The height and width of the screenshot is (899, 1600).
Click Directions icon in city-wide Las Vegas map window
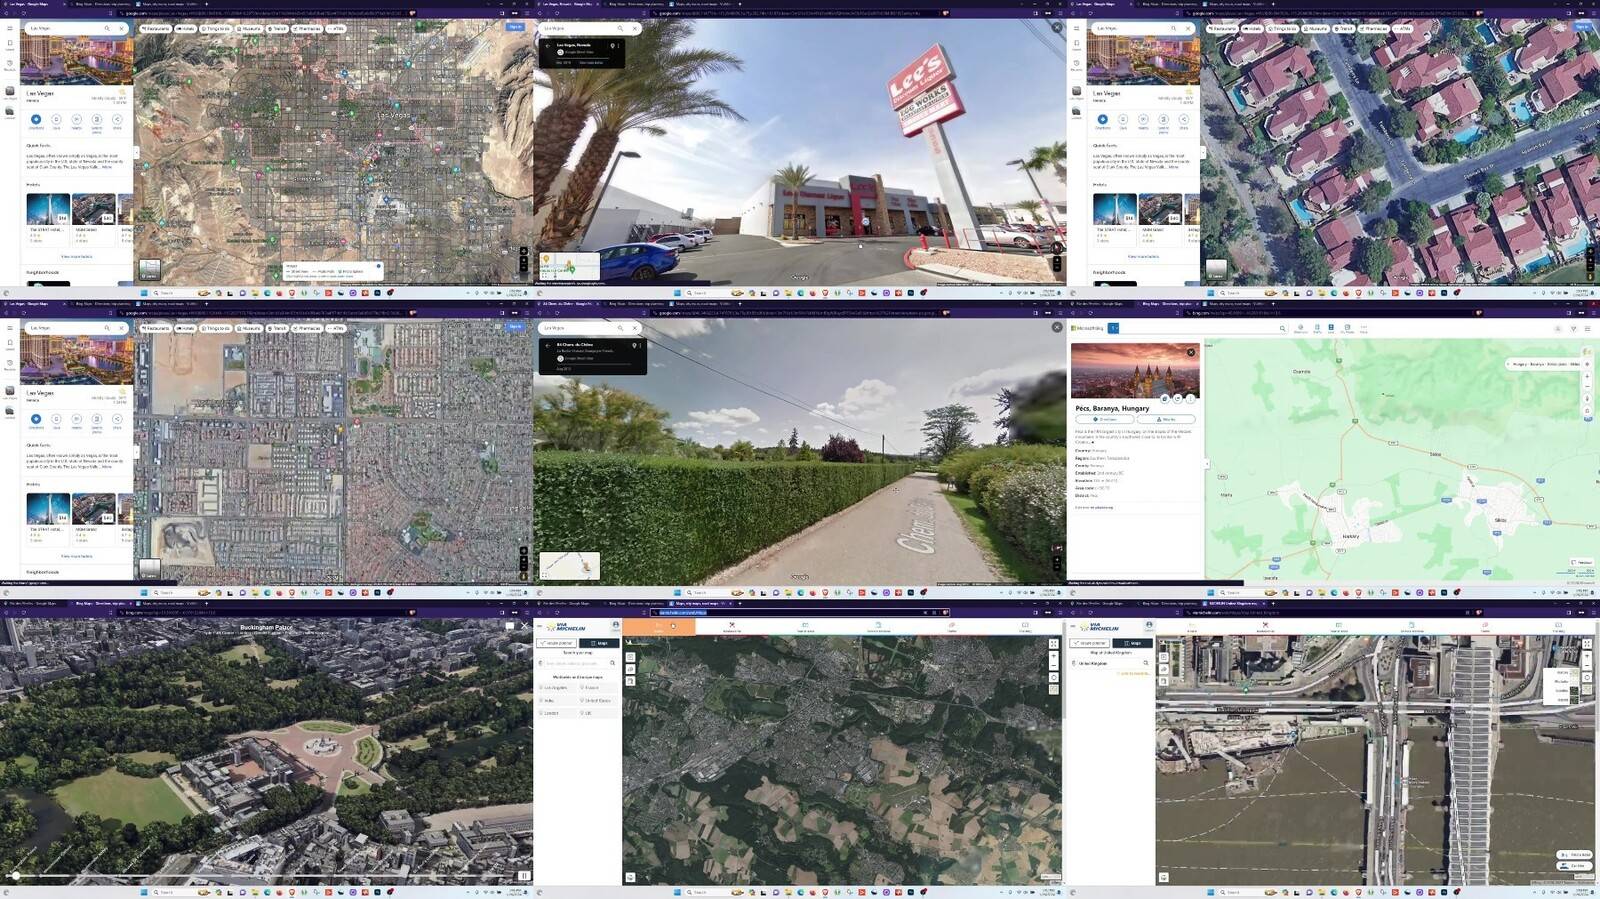point(36,120)
